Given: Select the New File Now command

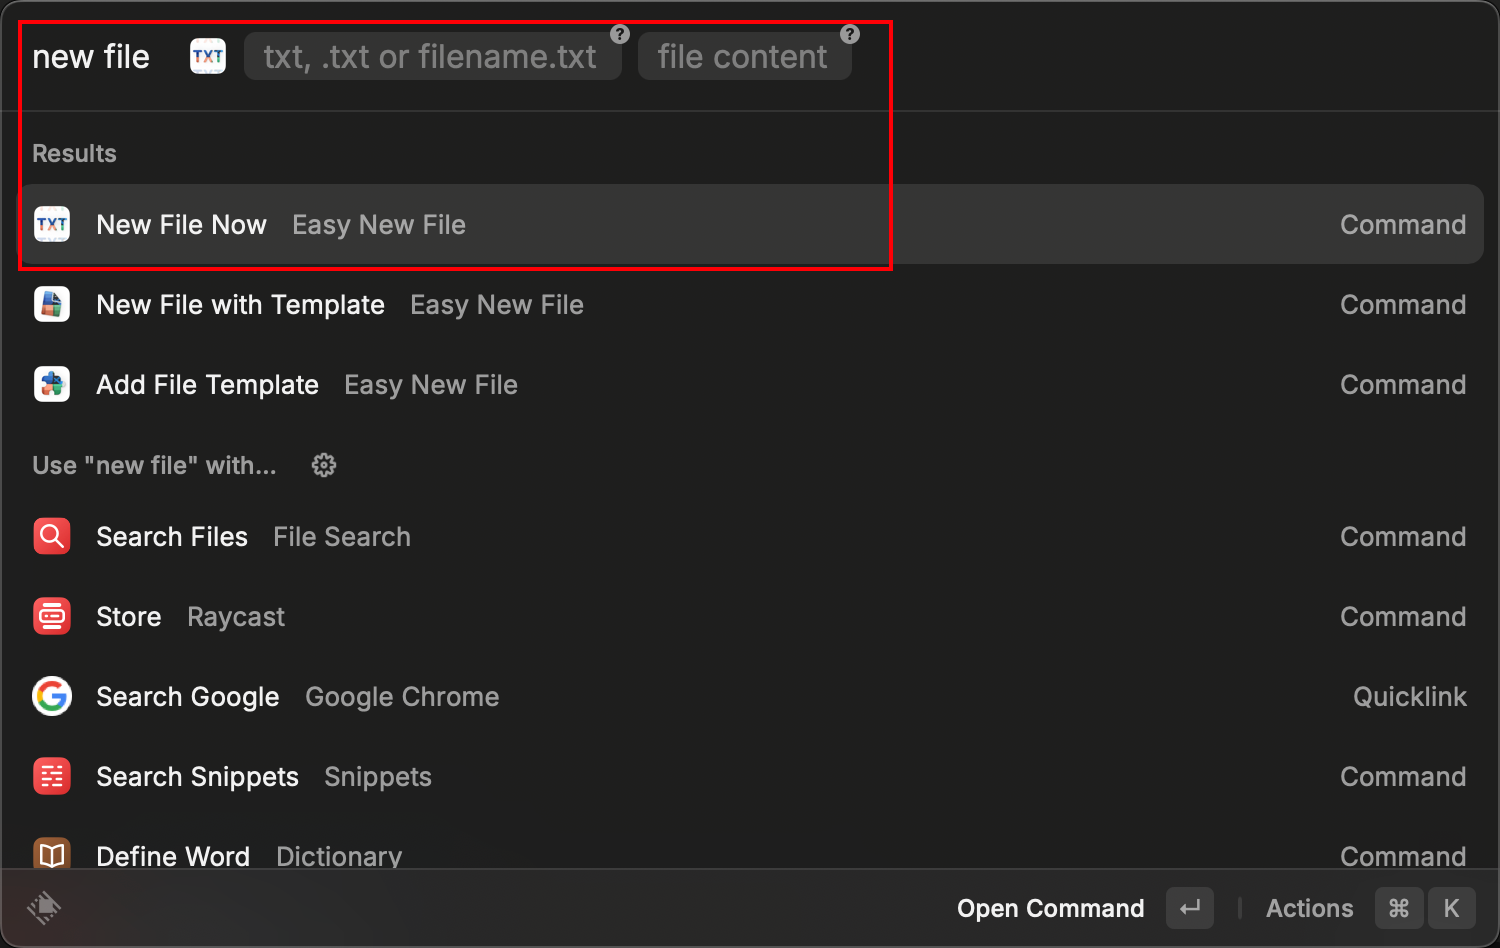Looking at the screenshot, I should point(750,224).
